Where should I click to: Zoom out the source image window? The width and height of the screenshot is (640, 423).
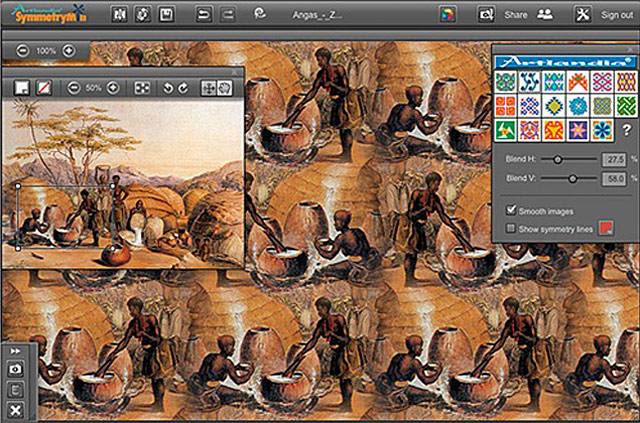(x=74, y=88)
